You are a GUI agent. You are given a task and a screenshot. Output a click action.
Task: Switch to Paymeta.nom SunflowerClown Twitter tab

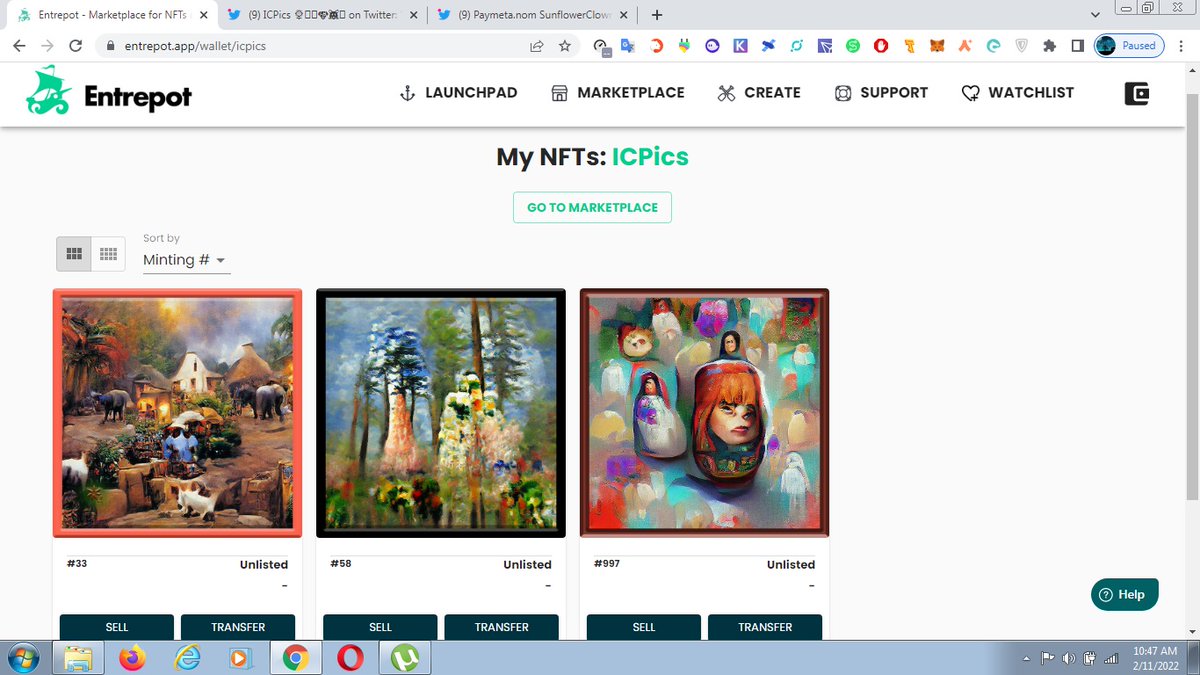532,15
